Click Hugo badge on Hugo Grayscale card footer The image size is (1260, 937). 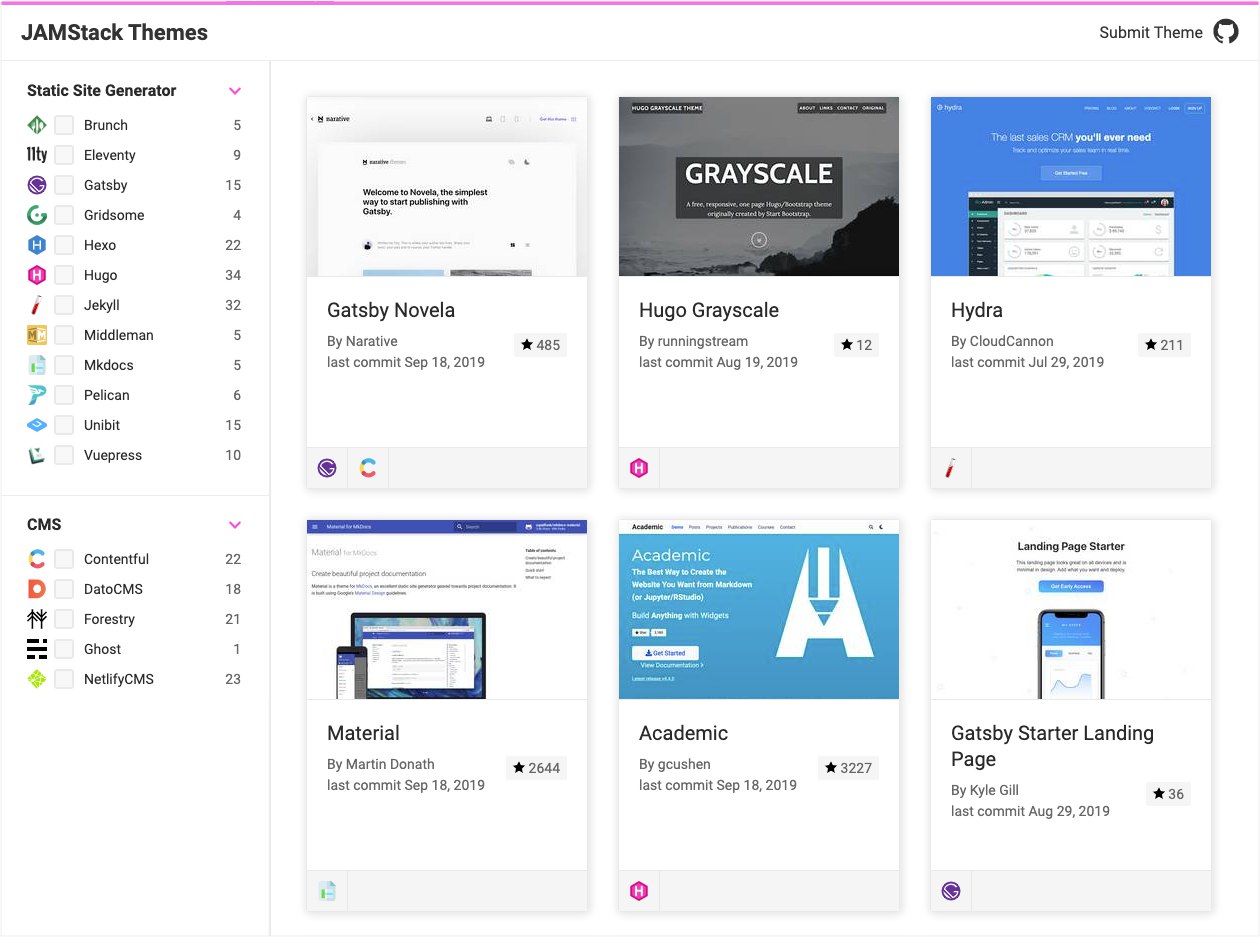click(639, 467)
